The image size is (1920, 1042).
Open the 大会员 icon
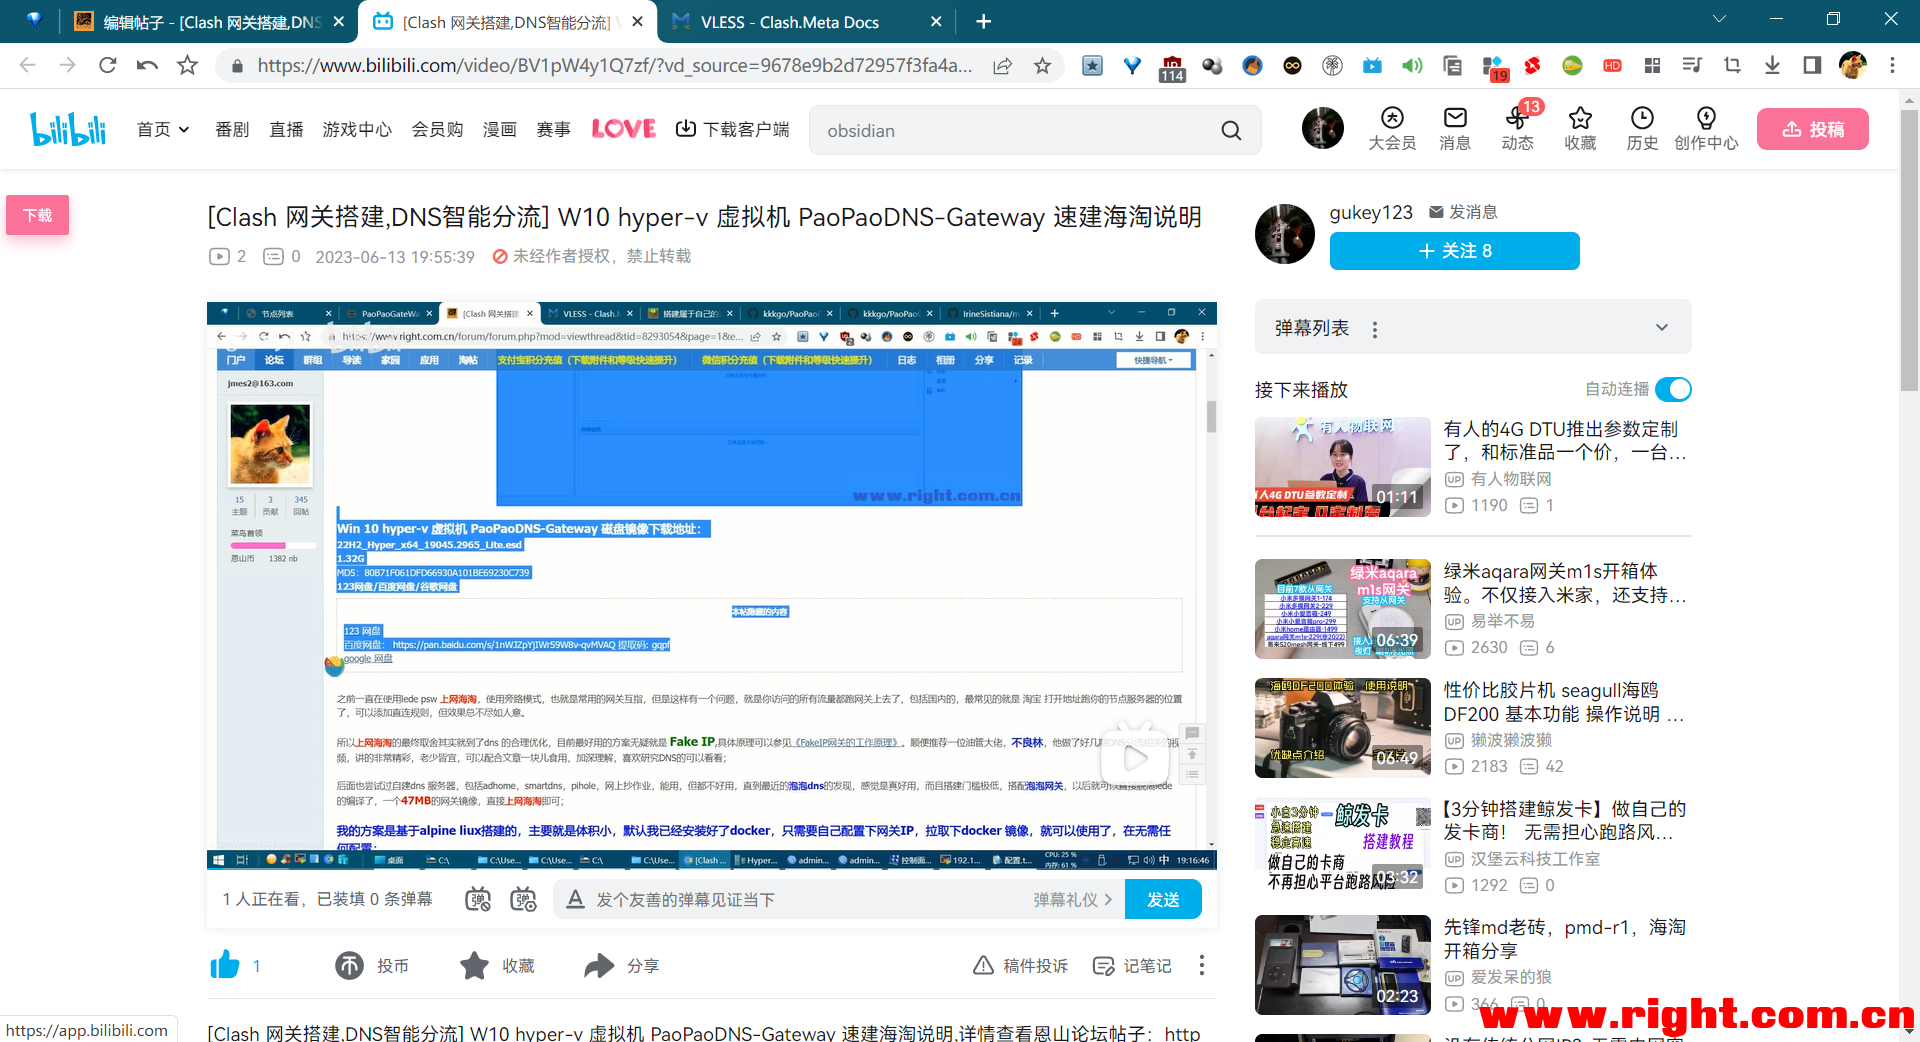tap(1392, 129)
